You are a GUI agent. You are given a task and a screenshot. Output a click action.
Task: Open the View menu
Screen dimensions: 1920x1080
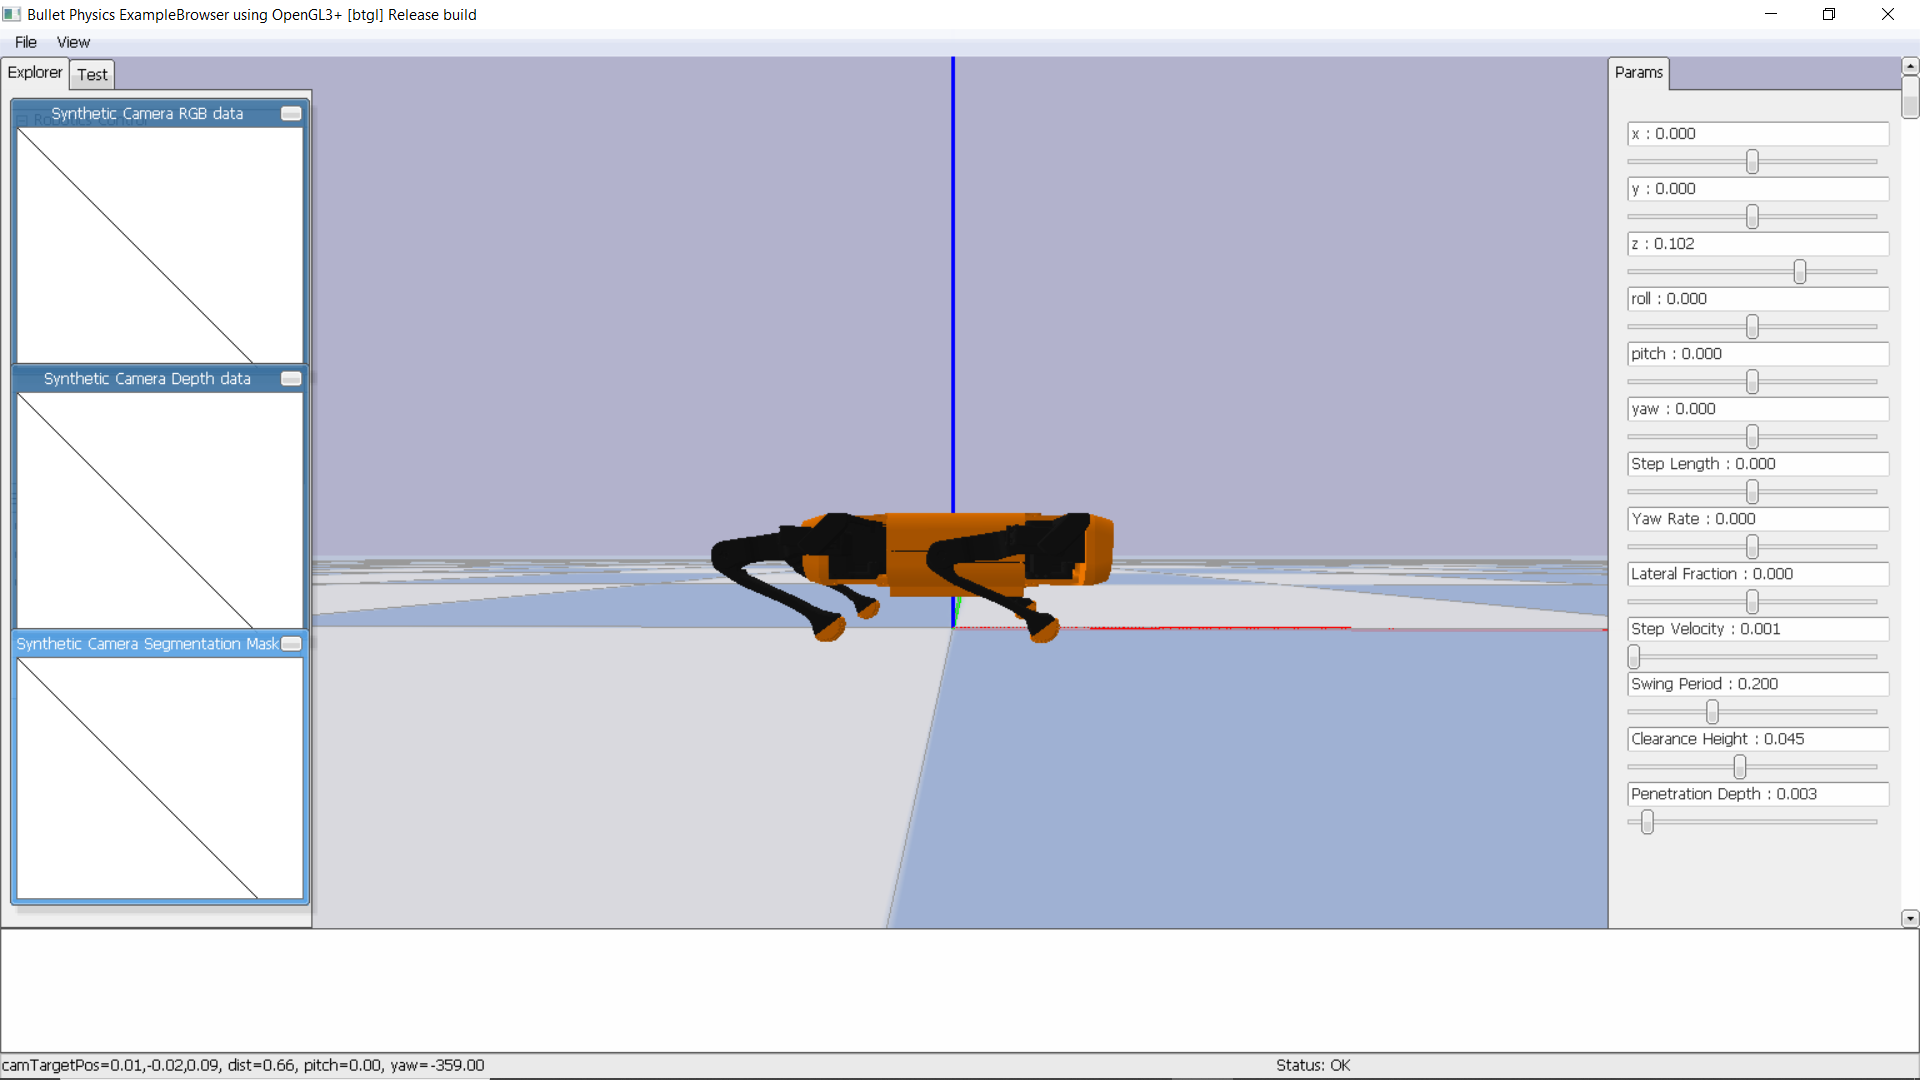[x=73, y=42]
